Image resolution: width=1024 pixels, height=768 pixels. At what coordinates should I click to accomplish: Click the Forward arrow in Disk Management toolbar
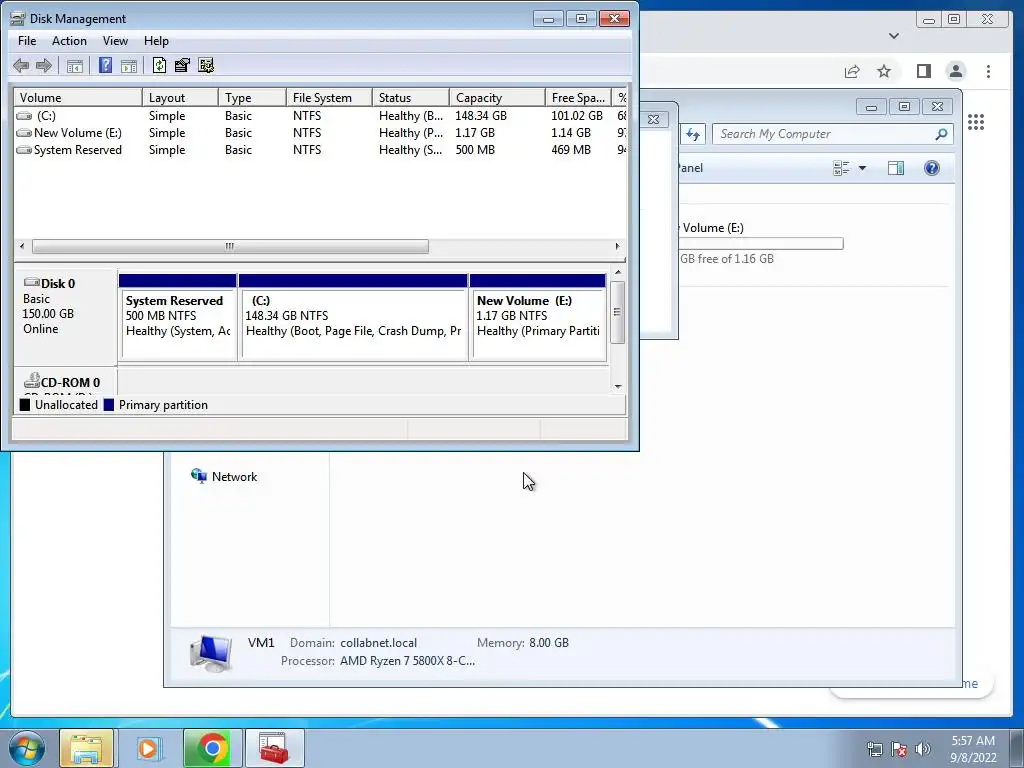44,65
